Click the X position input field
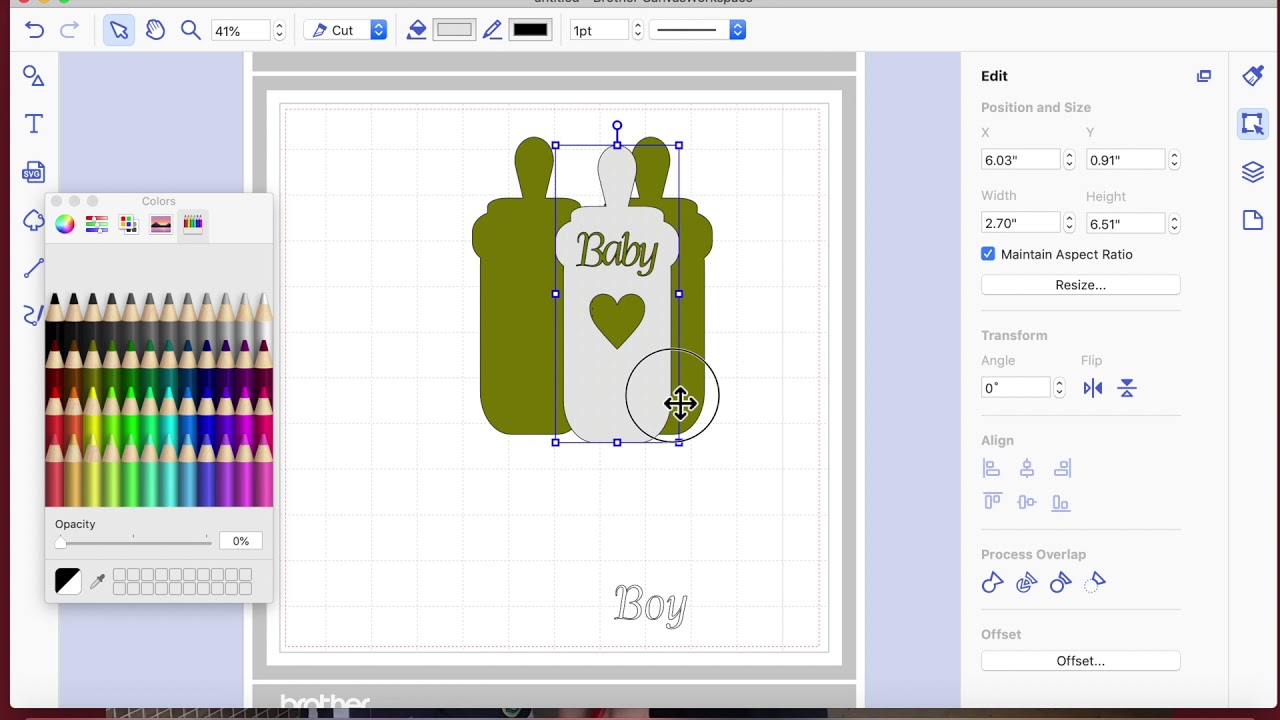Screen dimensions: 1280x720 (x=1020, y=160)
